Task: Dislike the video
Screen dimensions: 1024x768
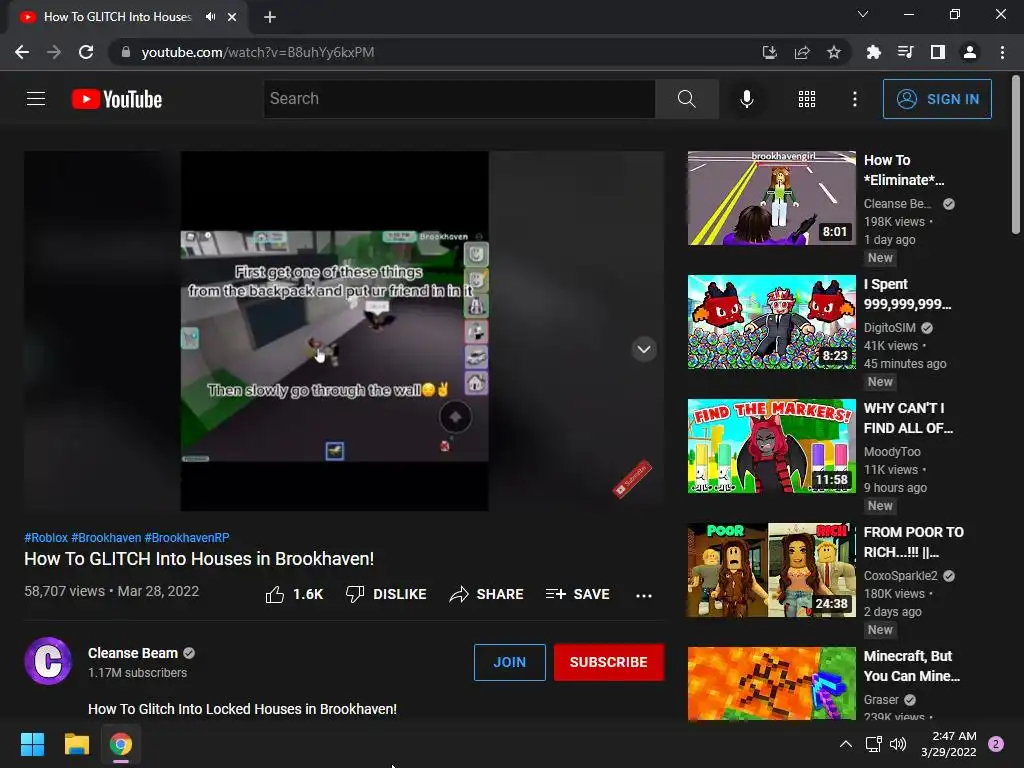Action: pyautogui.click(x=386, y=594)
